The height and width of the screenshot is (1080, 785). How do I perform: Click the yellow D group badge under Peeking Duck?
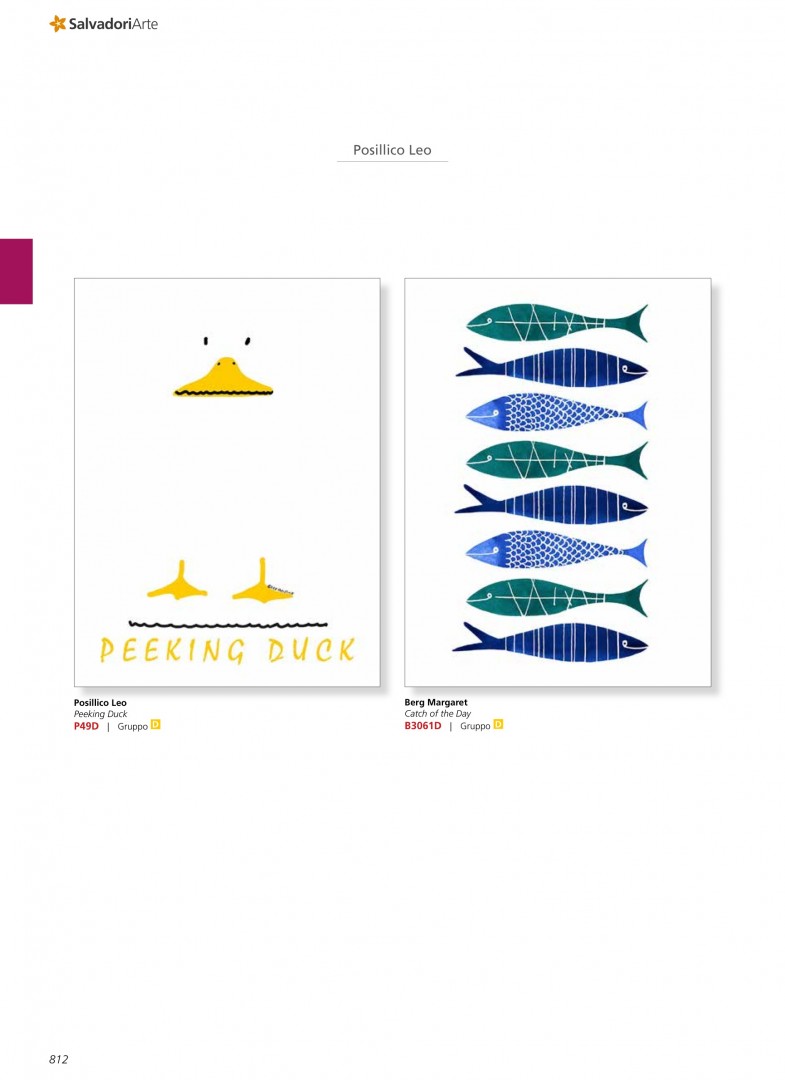tap(156, 725)
